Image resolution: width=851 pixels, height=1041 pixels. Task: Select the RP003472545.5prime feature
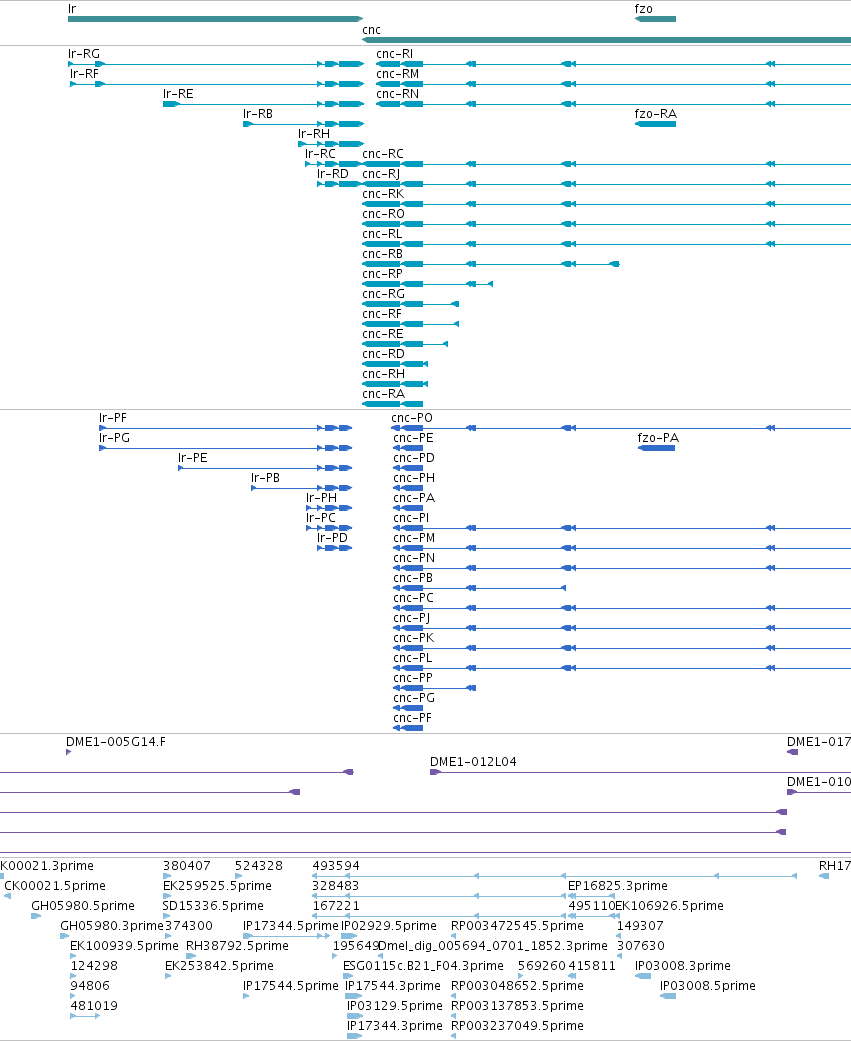453,936
